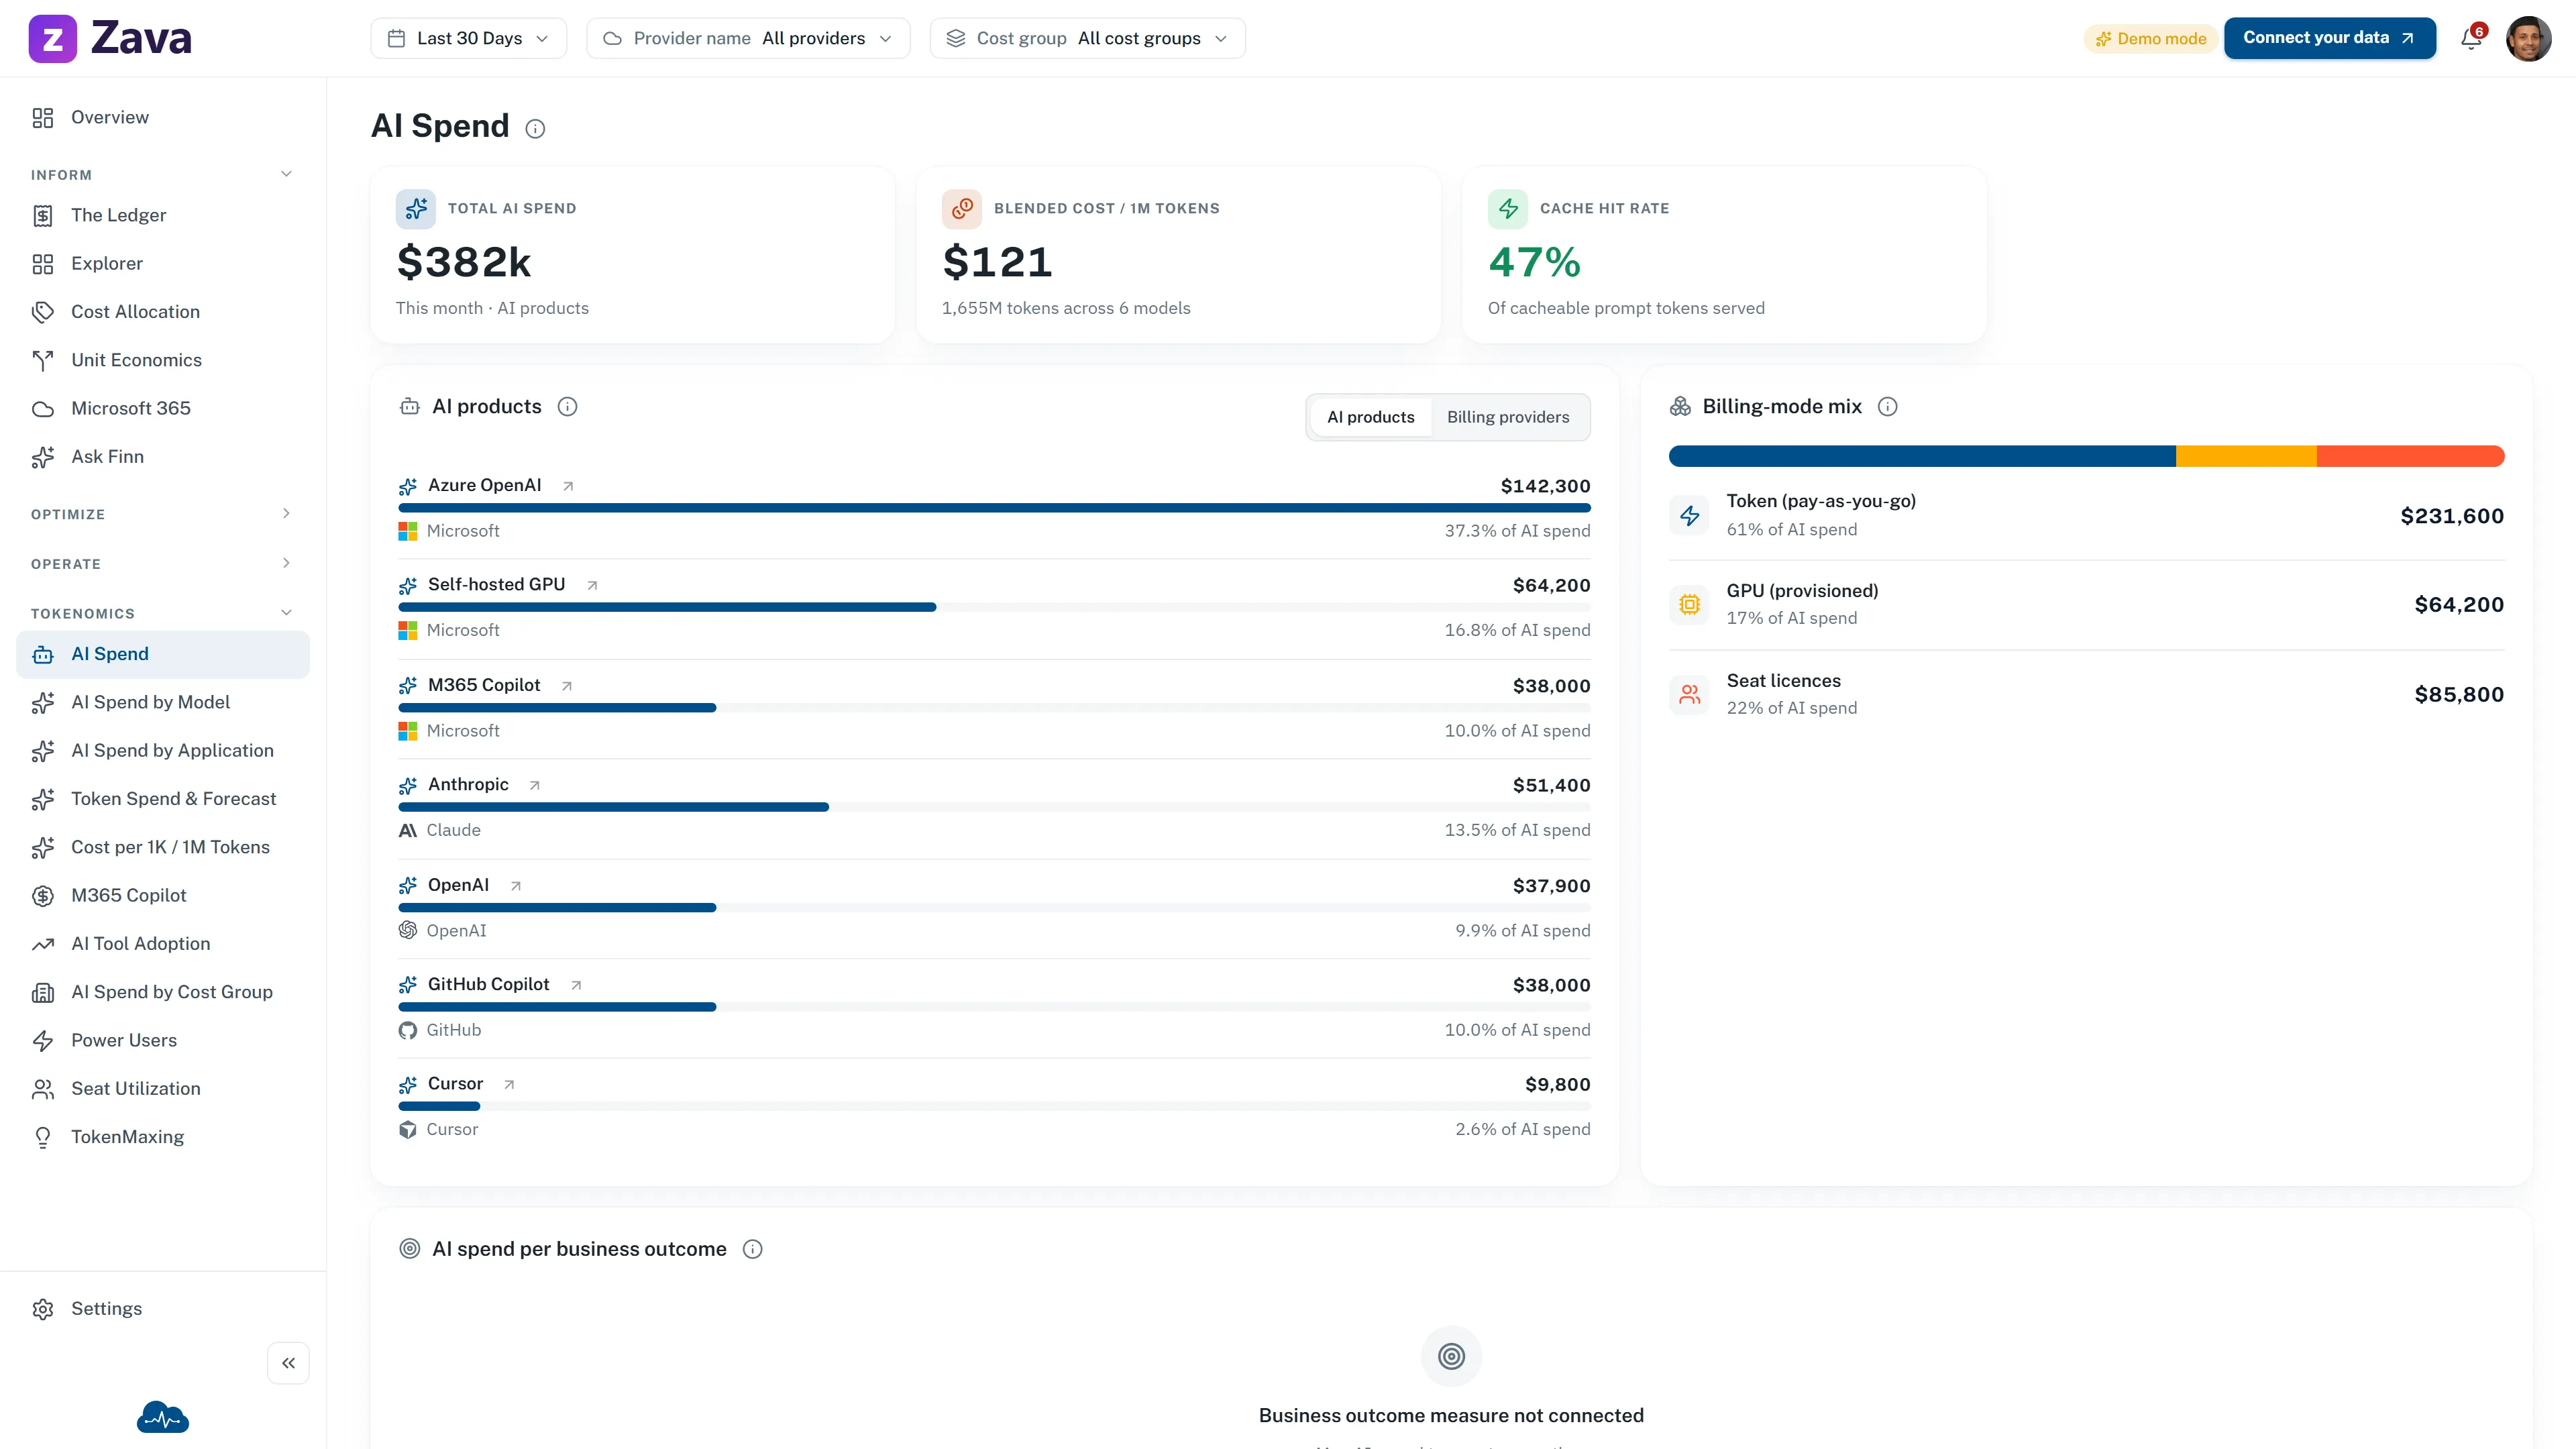Open Microsoft 365 page
The height and width of the screenshot is (1449, 2576).
[x=163, y=408]
